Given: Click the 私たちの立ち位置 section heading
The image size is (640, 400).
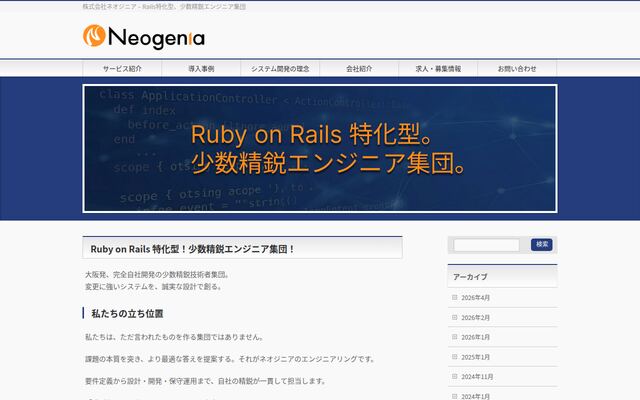Looking at the screenshot, I should pyautogui.click(x=127, y=313).
